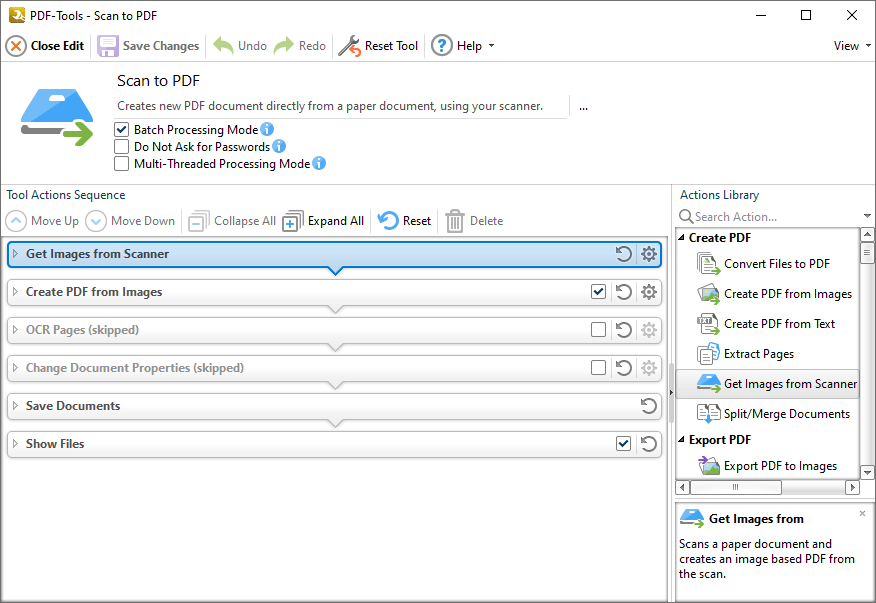Open the Search Action dropdown arrow

click(x=867, y=216)
